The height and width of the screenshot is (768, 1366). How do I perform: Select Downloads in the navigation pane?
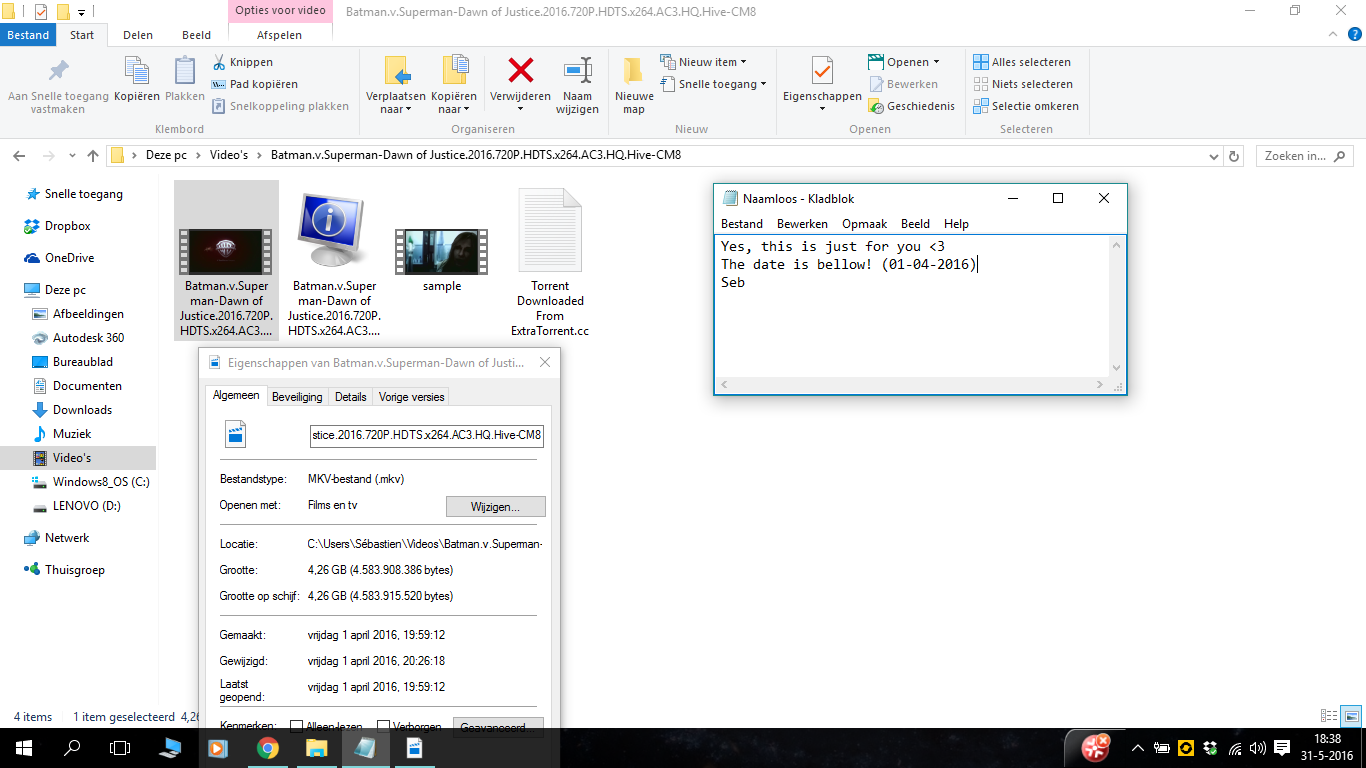point(82,410)
